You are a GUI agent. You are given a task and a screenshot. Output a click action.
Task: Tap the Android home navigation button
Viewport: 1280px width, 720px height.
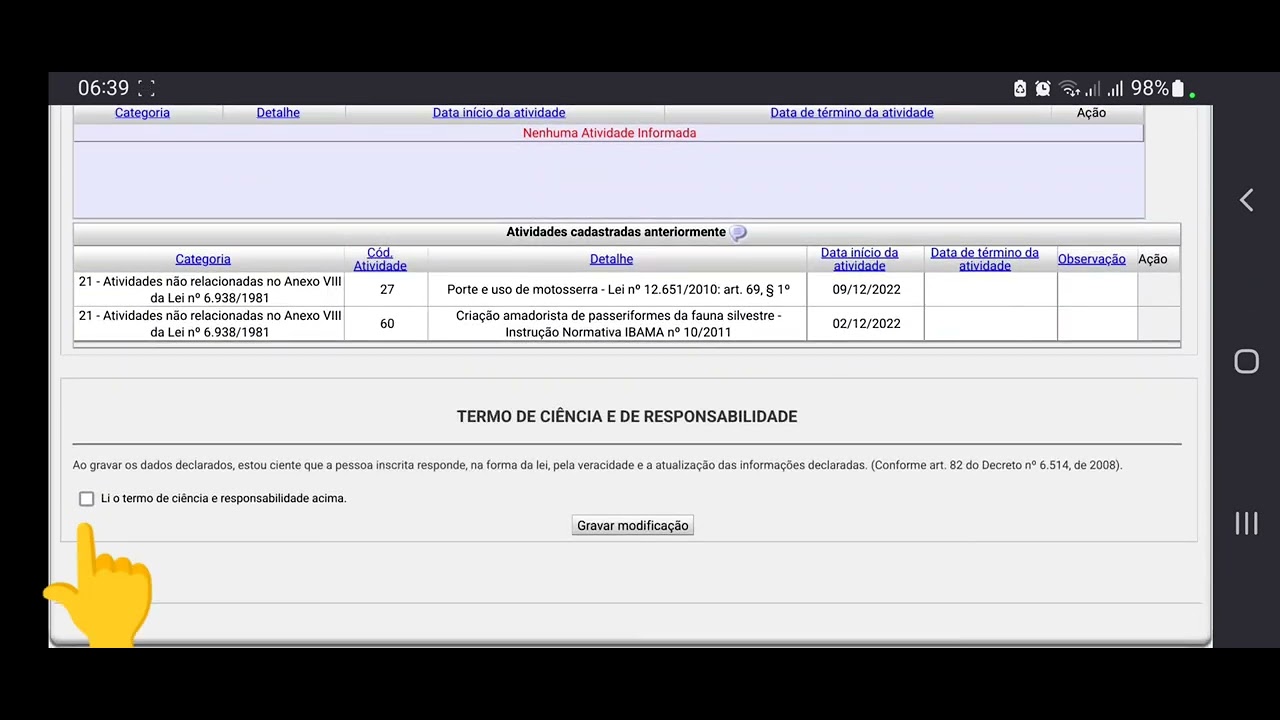pos(1246,361)
